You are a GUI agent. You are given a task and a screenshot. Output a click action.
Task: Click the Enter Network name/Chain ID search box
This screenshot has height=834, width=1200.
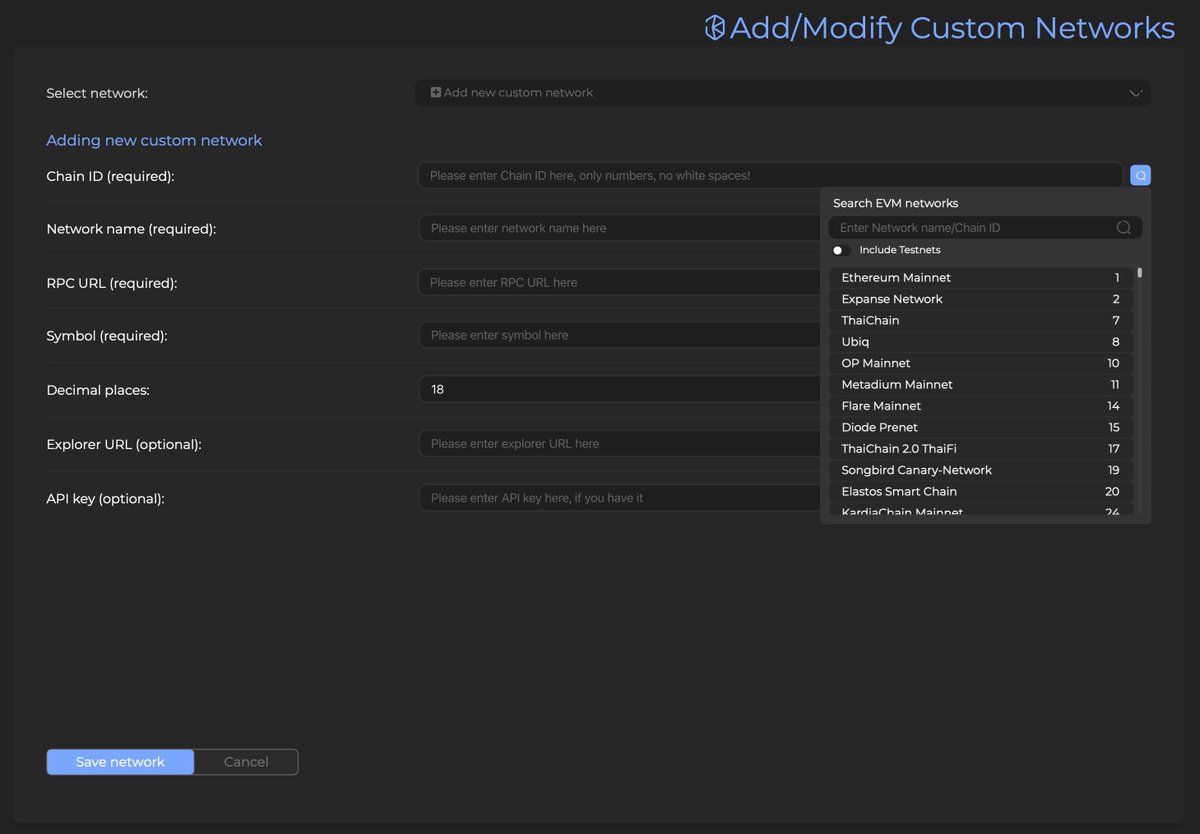985,228
